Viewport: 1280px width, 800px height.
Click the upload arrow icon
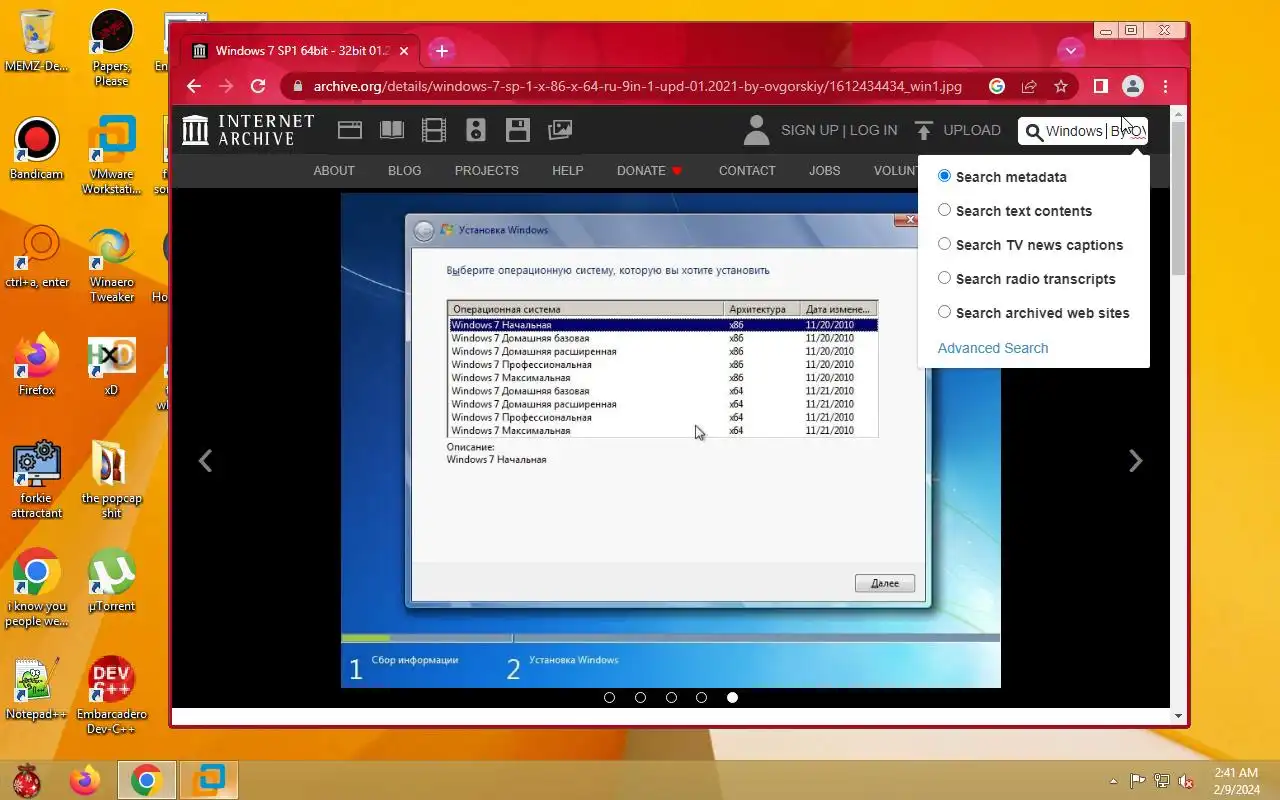(924, 130)
